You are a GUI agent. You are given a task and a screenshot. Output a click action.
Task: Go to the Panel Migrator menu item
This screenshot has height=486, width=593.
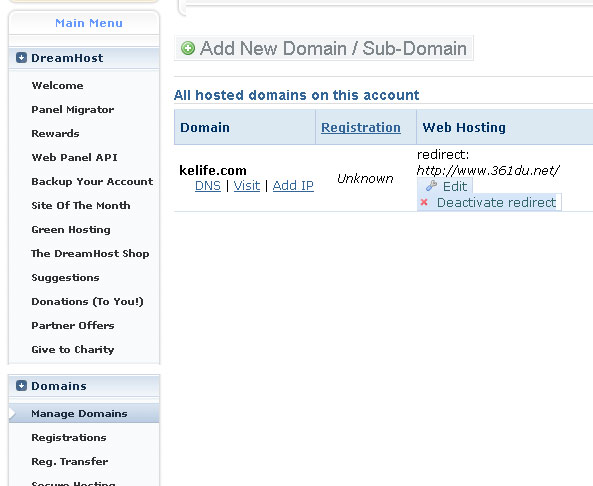pyautogui.click(x=73, y=110)
